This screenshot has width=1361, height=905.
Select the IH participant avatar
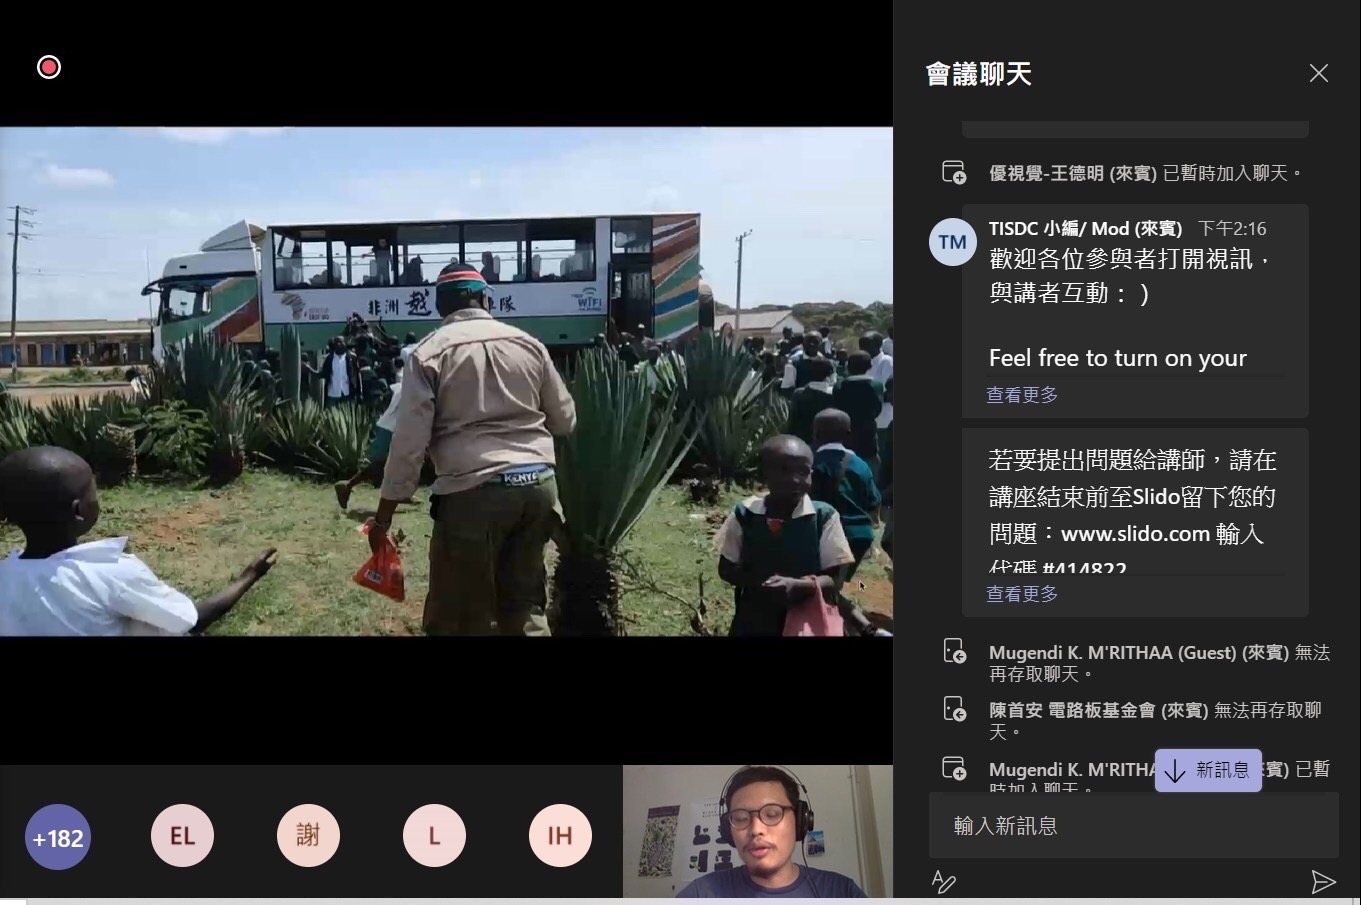pyautogui.click(x=560, y=836)
